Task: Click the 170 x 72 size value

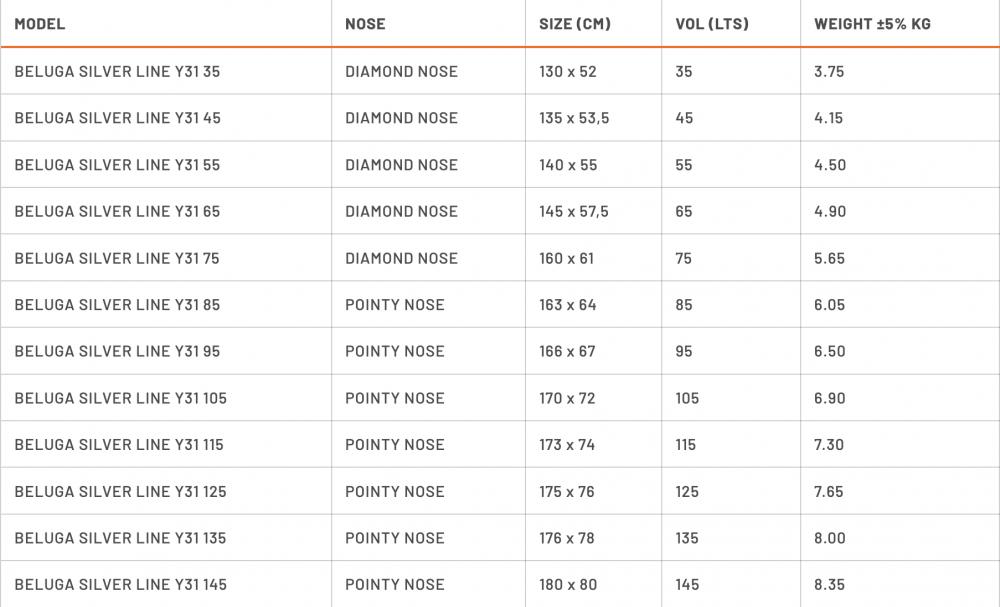Action: pyautogui.click(x=567, y=398)
